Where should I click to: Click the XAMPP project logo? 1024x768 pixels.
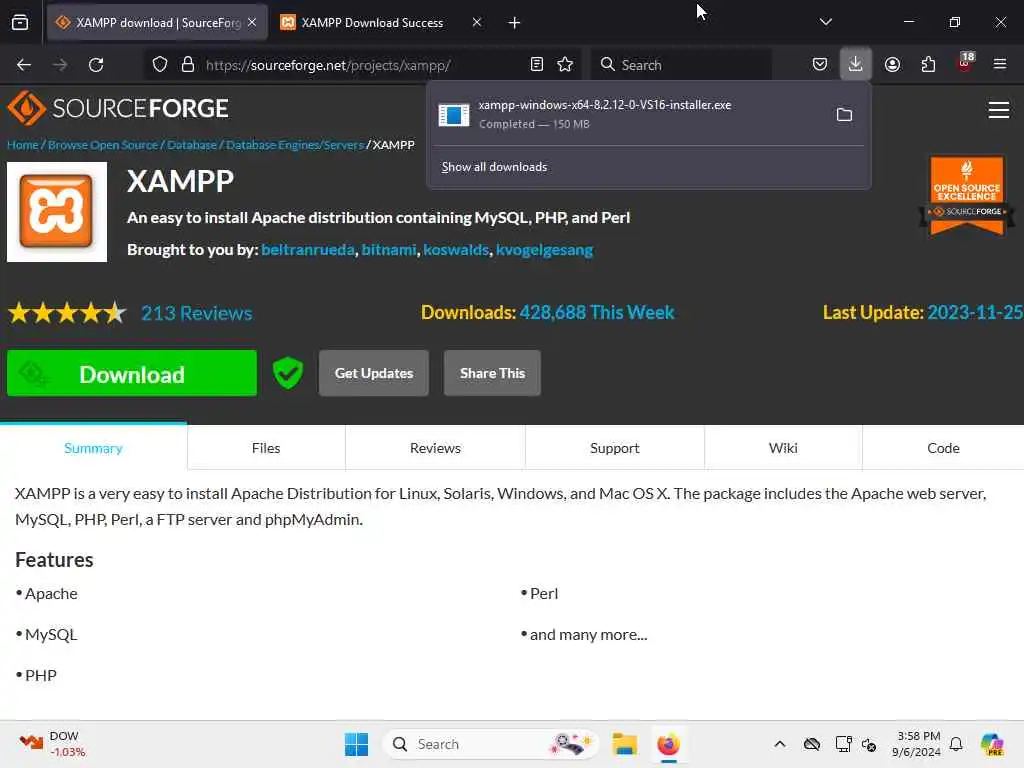[57, 212]
